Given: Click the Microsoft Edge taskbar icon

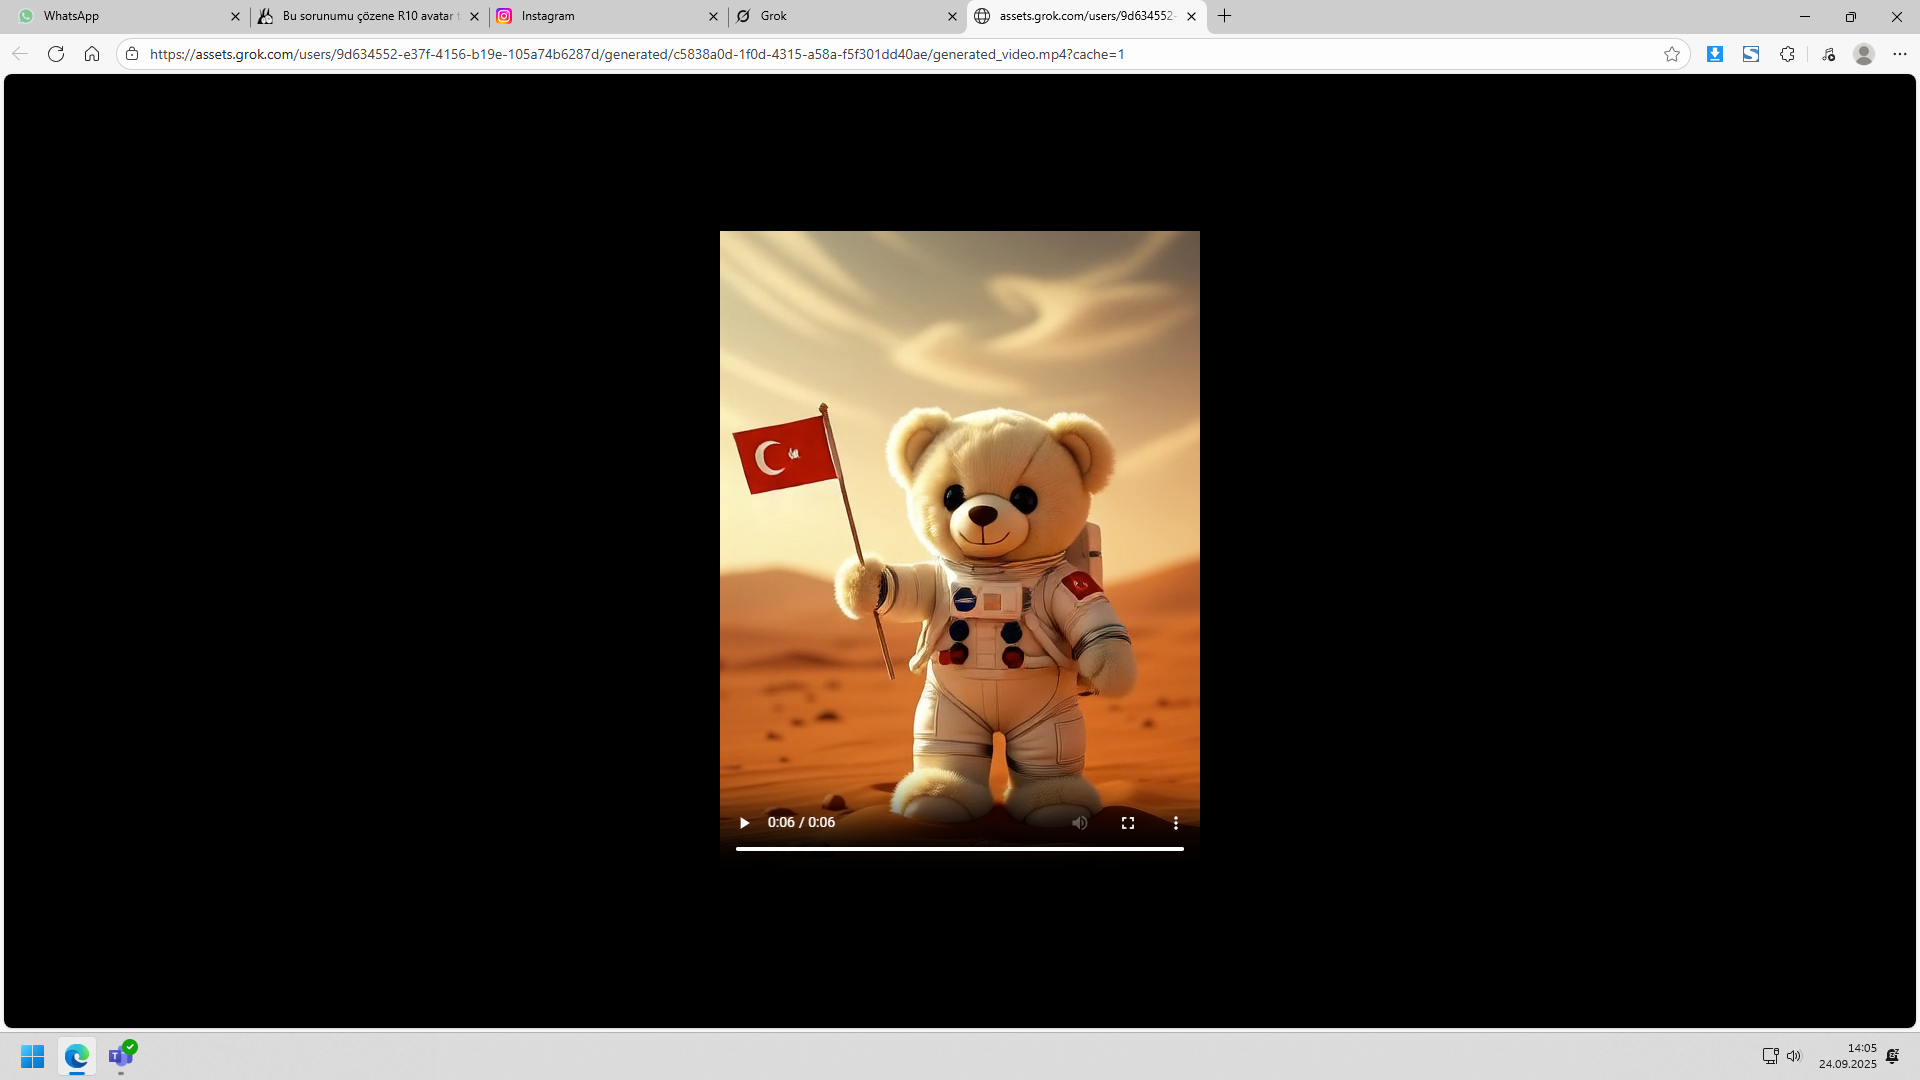Looking at the screenshot, I should coord(77,1056).
